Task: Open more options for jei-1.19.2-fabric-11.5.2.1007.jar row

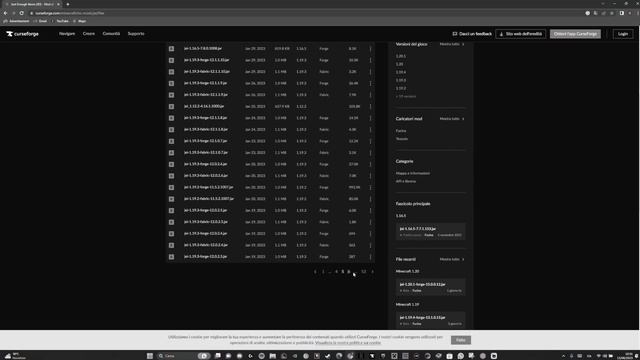Action: [x=370, y=199]
